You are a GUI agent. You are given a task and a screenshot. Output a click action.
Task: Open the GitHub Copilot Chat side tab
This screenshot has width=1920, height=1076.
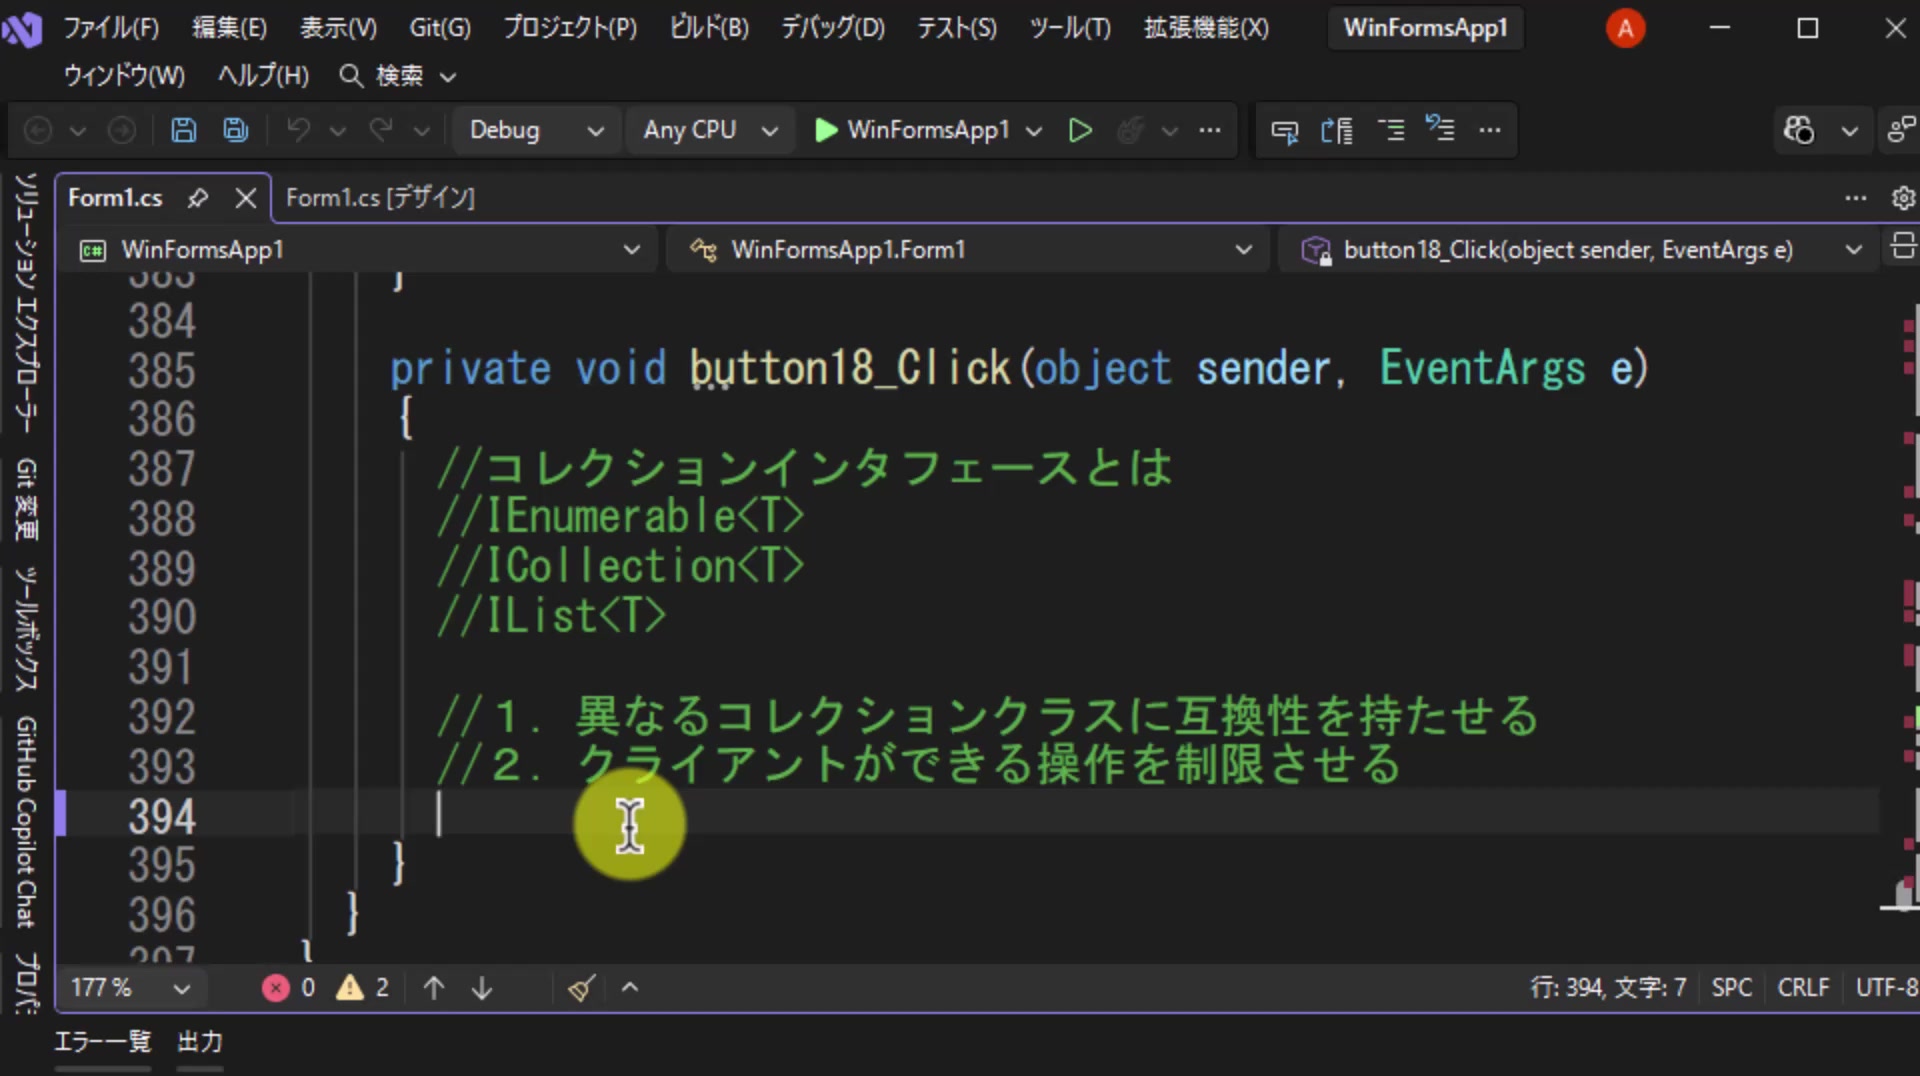coord(25,822)
